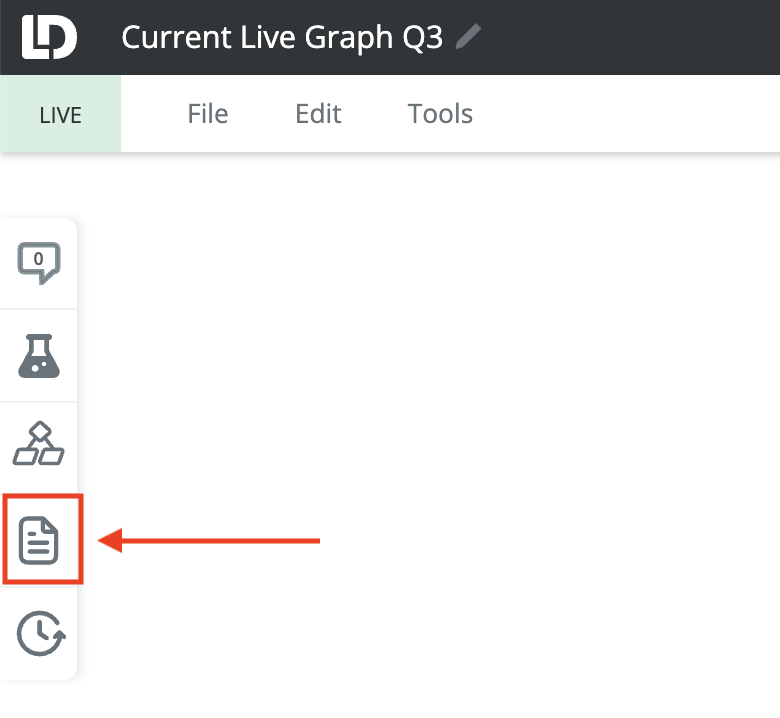Click the blank canvas area
Image resolution: width=780 pixels, height=718 pixels.
coord(450,400)
